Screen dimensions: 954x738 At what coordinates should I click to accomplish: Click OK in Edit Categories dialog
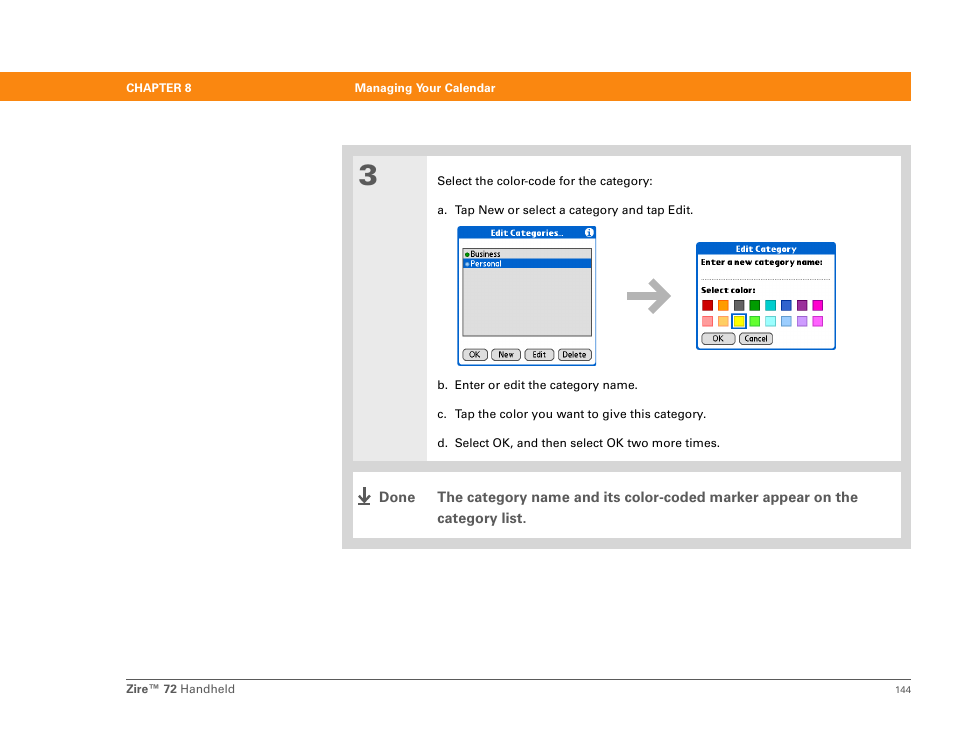pos(475,355)
